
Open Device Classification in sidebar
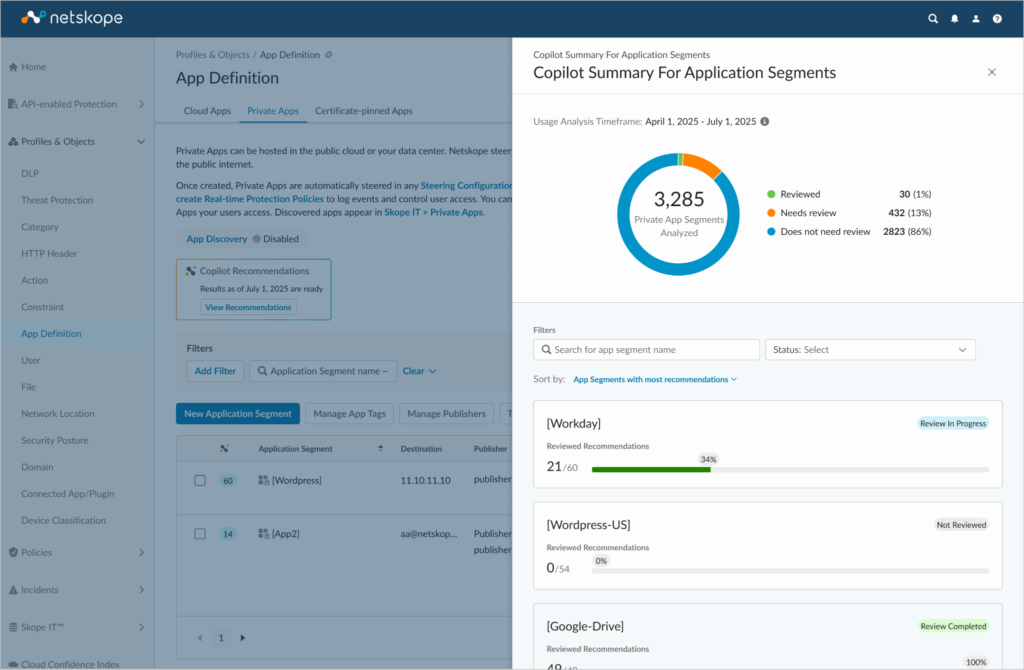point(63,520)
